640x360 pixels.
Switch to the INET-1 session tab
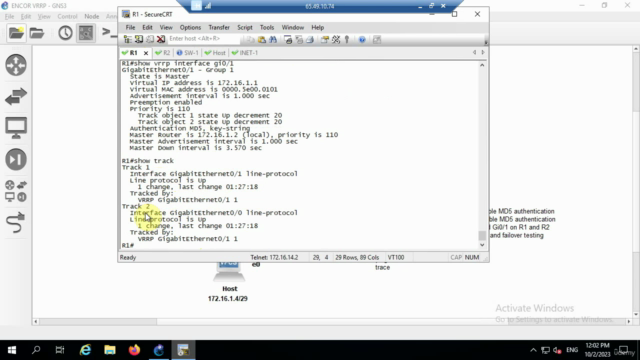(x=245, y=53)
